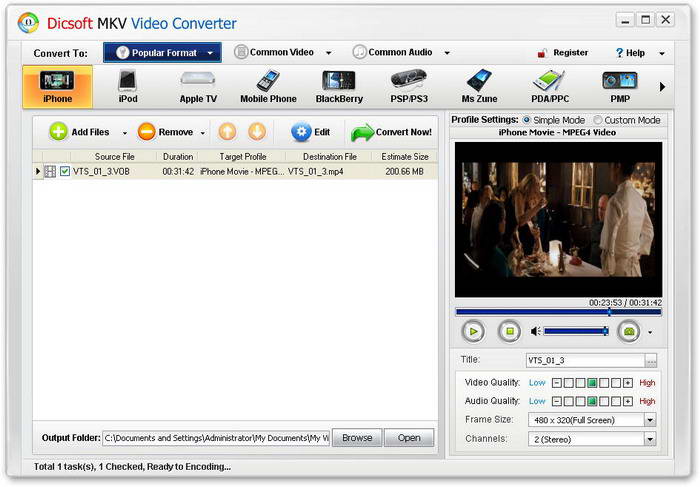Click the Source File column header
This screenshot has width=700, height=487.
coord(114,157)
